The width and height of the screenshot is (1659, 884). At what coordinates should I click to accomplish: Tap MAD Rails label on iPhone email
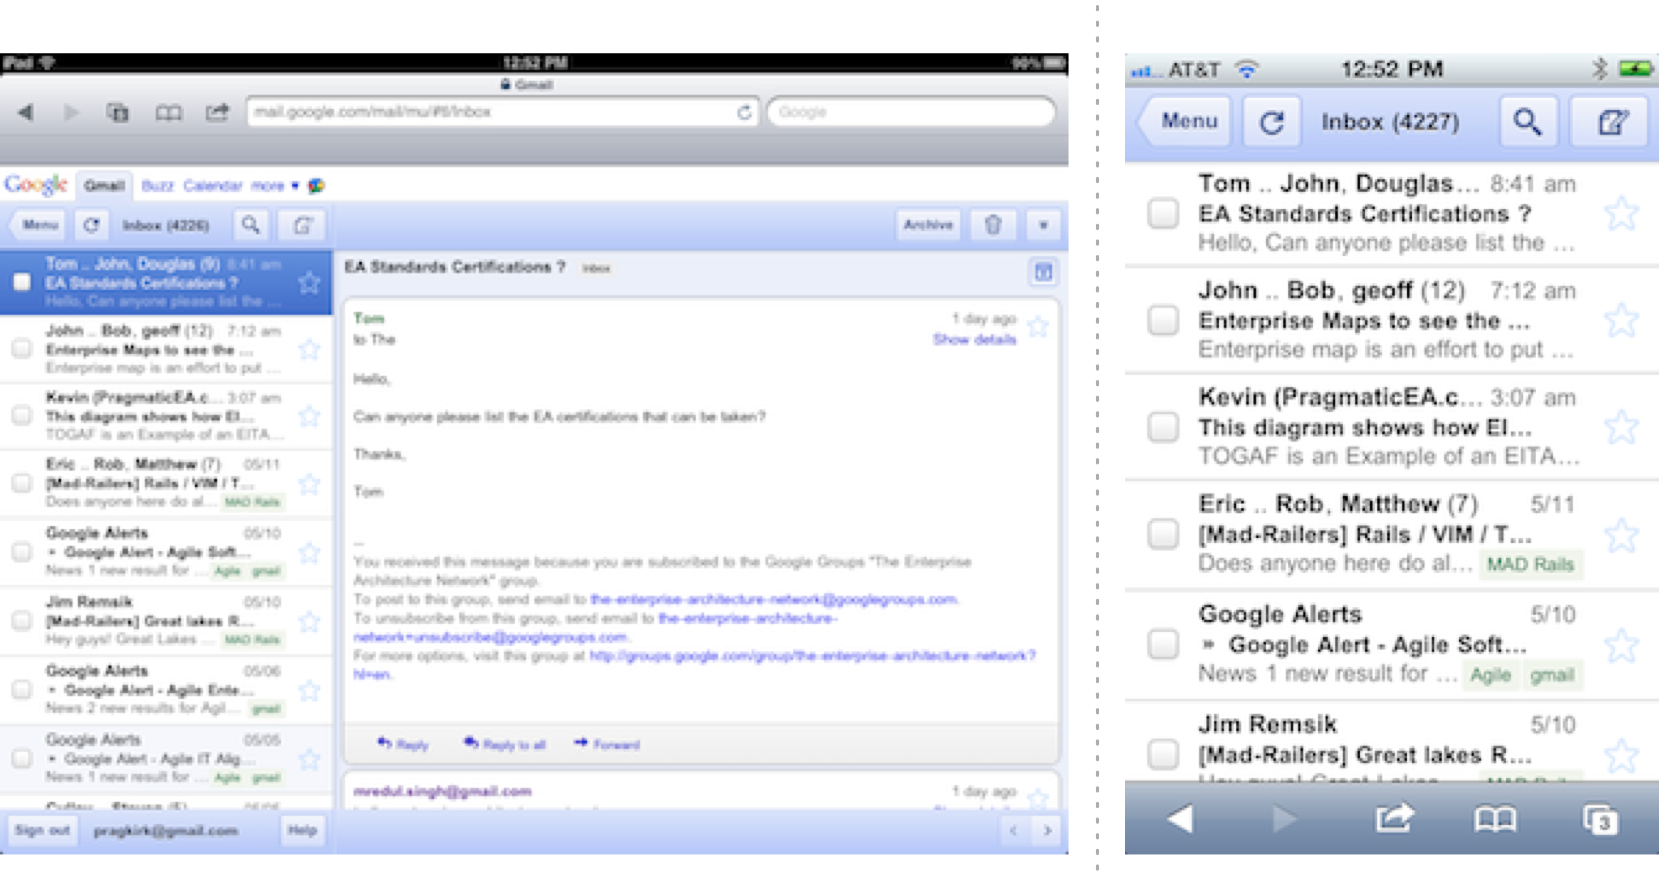point(1530,564)
